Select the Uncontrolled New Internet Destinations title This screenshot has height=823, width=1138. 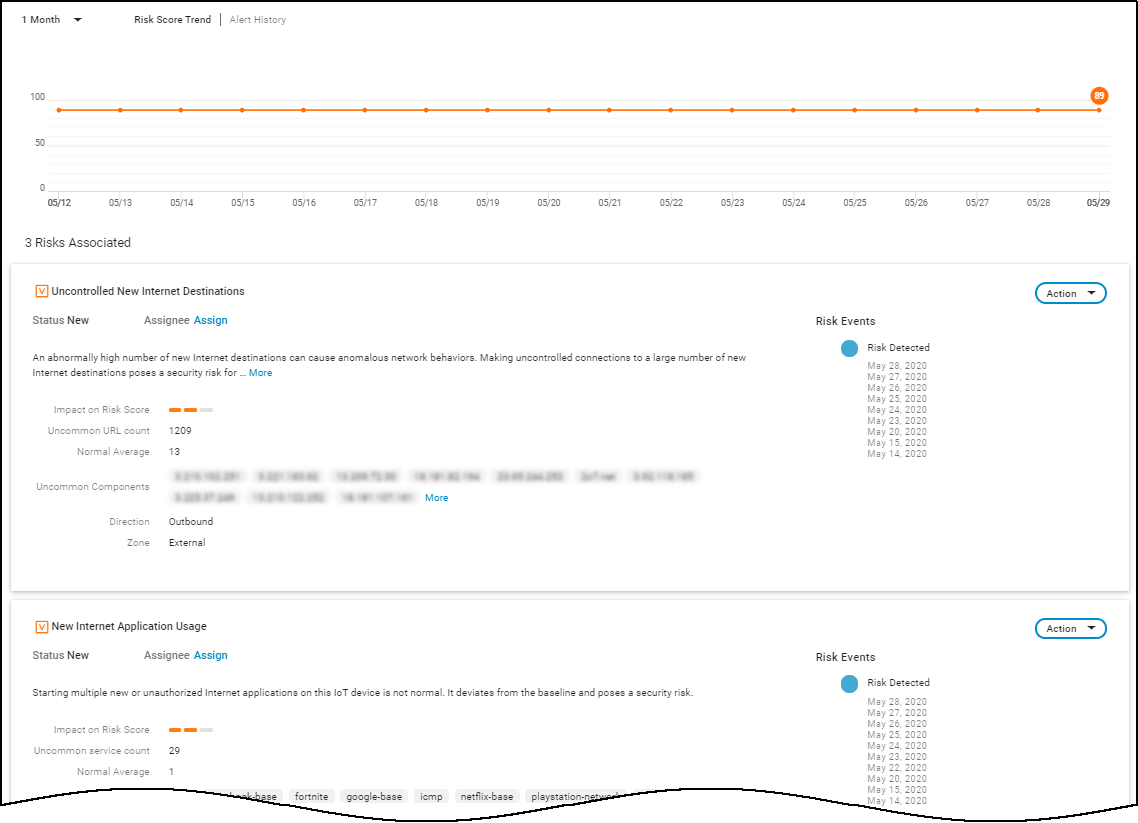148,291
